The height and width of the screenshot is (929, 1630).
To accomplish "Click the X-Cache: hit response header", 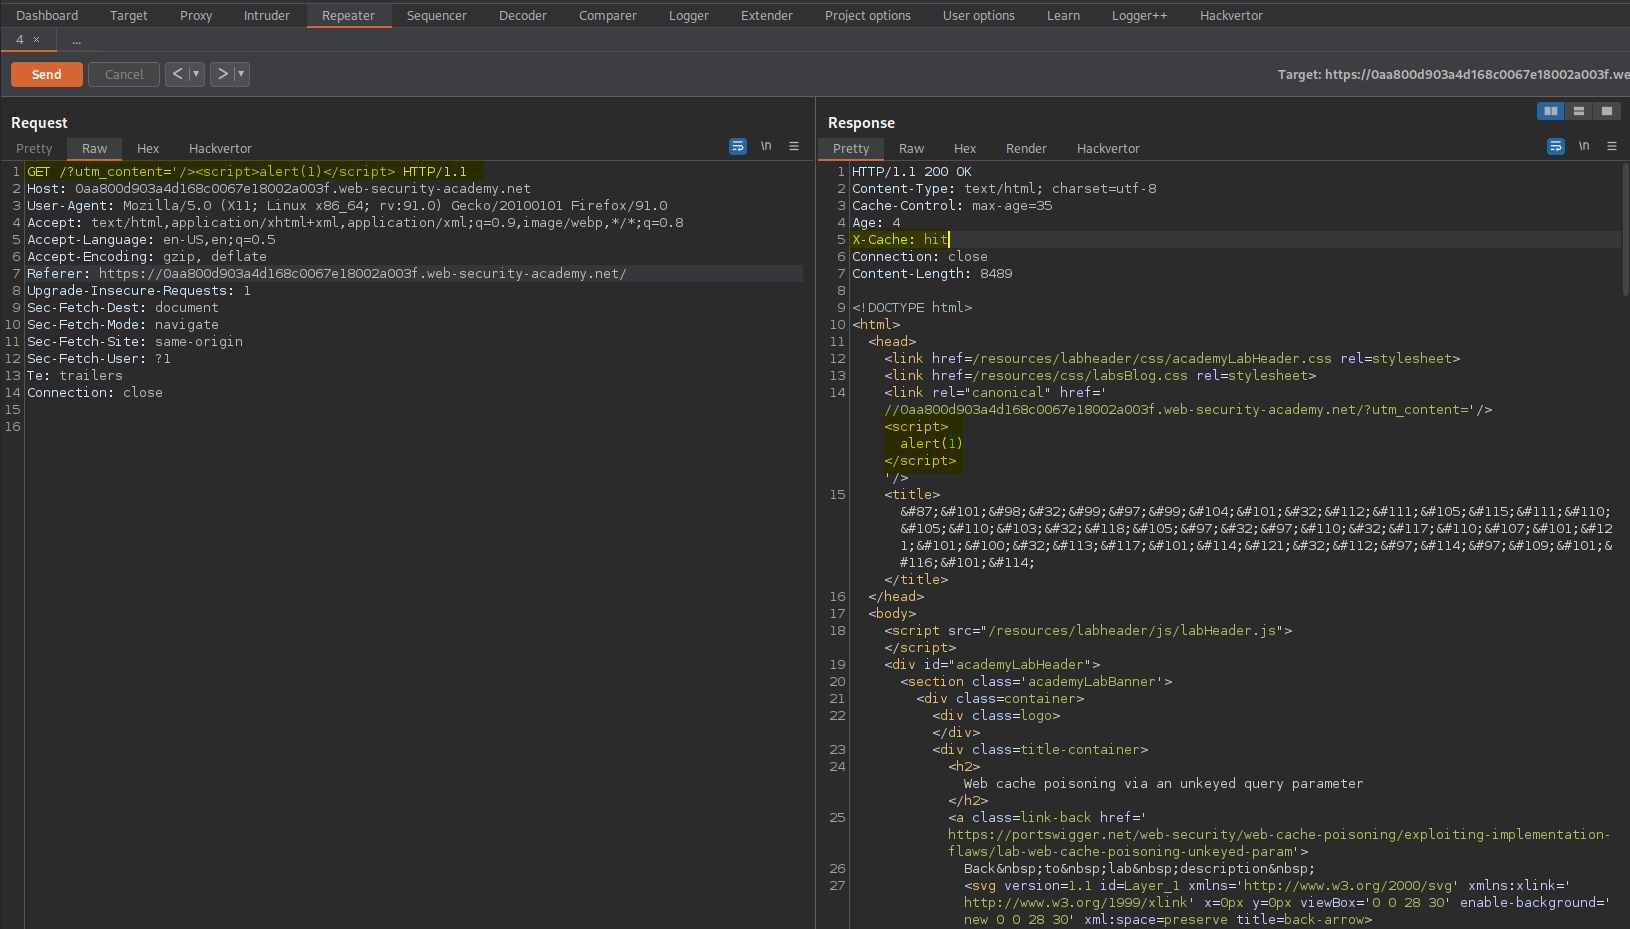I will [900, 240].
